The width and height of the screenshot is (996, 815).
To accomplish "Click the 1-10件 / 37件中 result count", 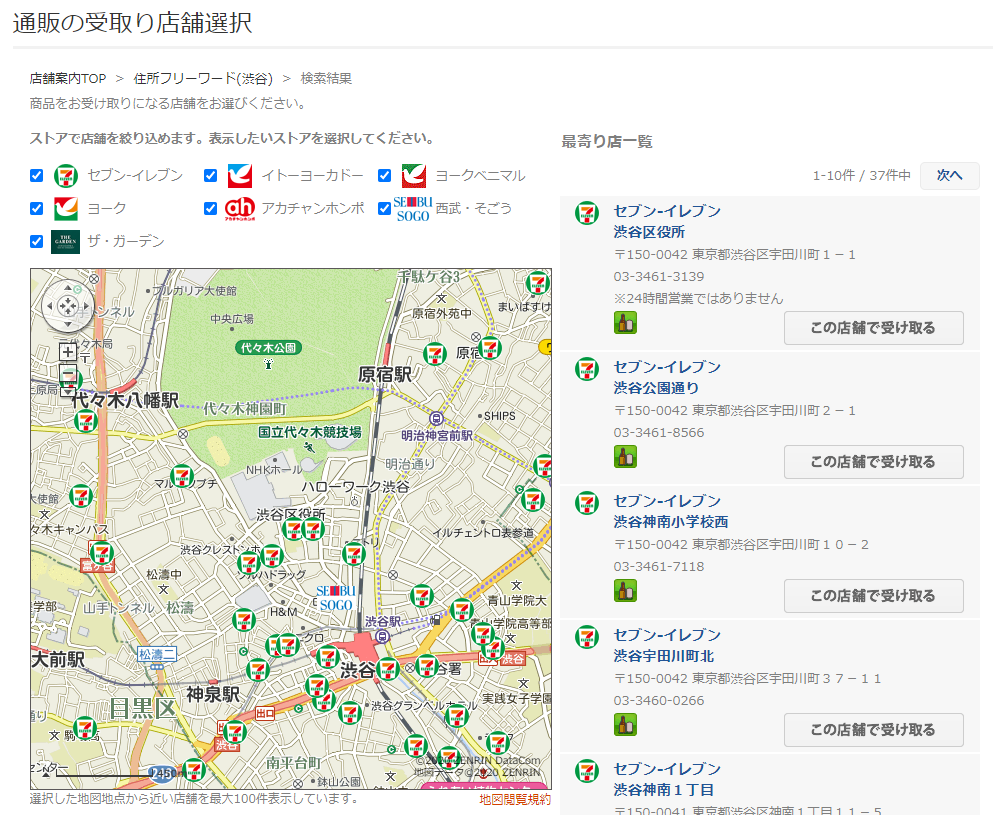I will 861,175.
